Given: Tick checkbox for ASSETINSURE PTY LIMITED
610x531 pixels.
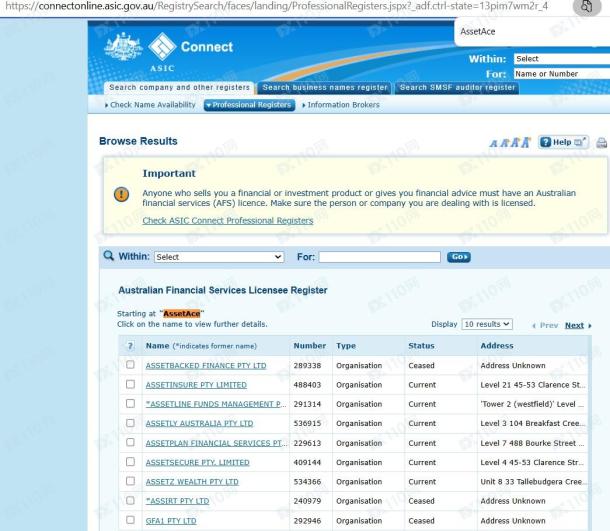Looking at the screenshot, I should tap(130, 384).
